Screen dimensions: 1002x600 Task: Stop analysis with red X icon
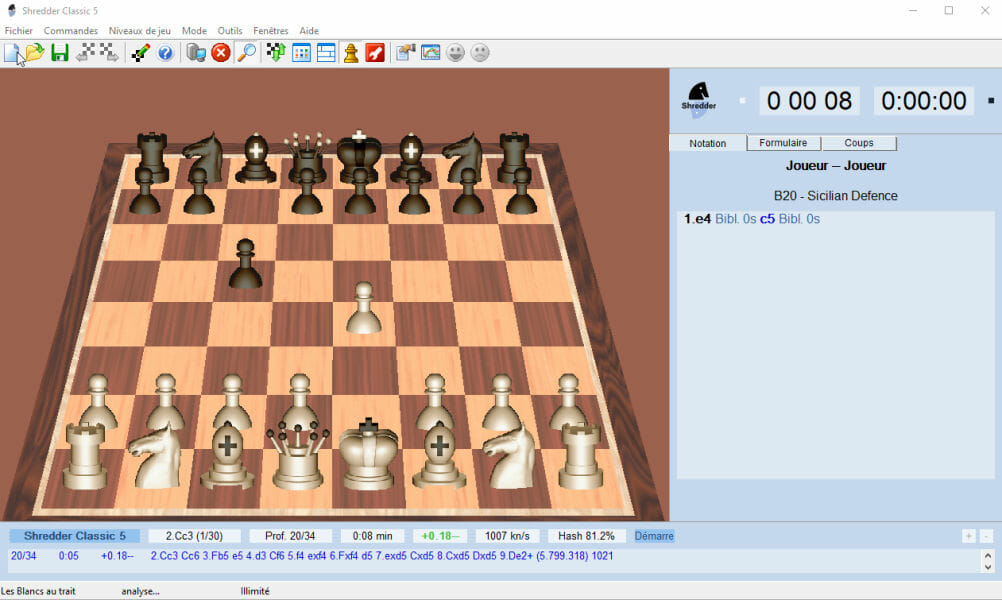tap(221, 52)
